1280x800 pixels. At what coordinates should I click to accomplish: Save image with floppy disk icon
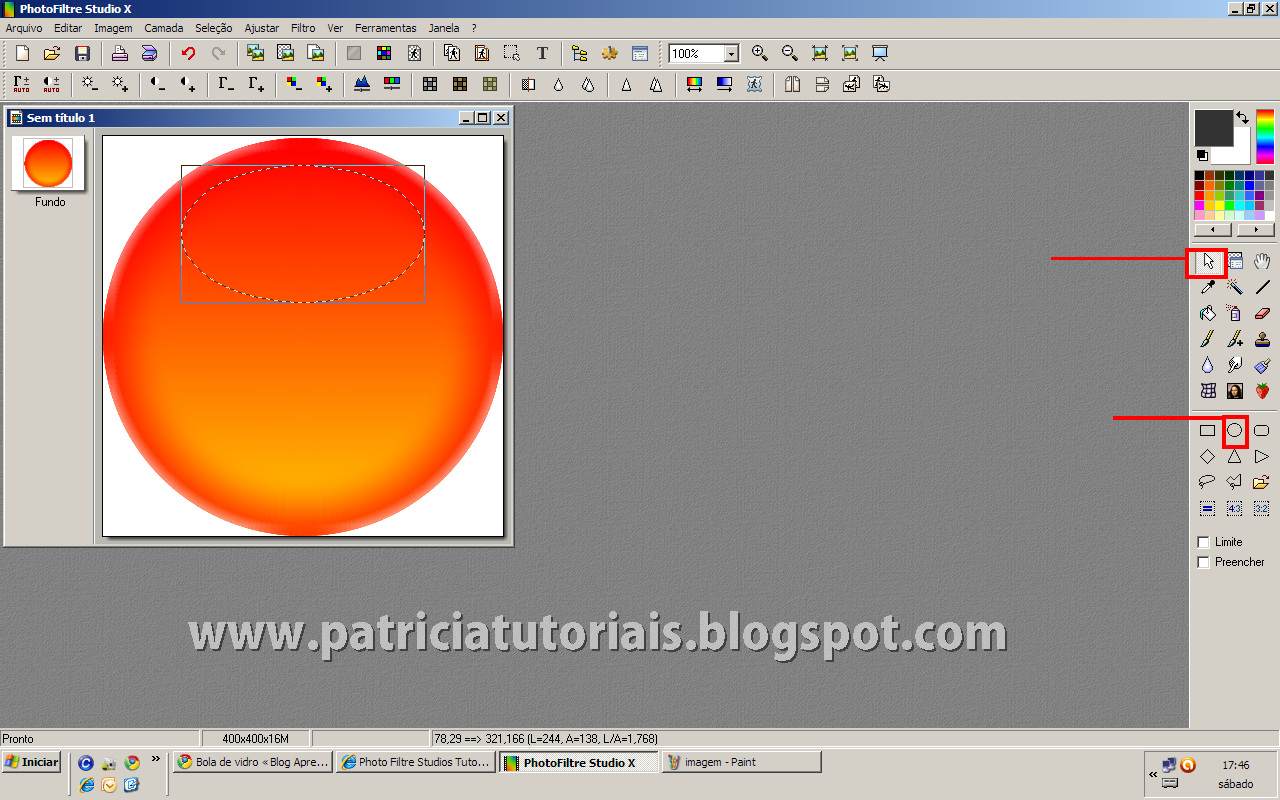82,54
